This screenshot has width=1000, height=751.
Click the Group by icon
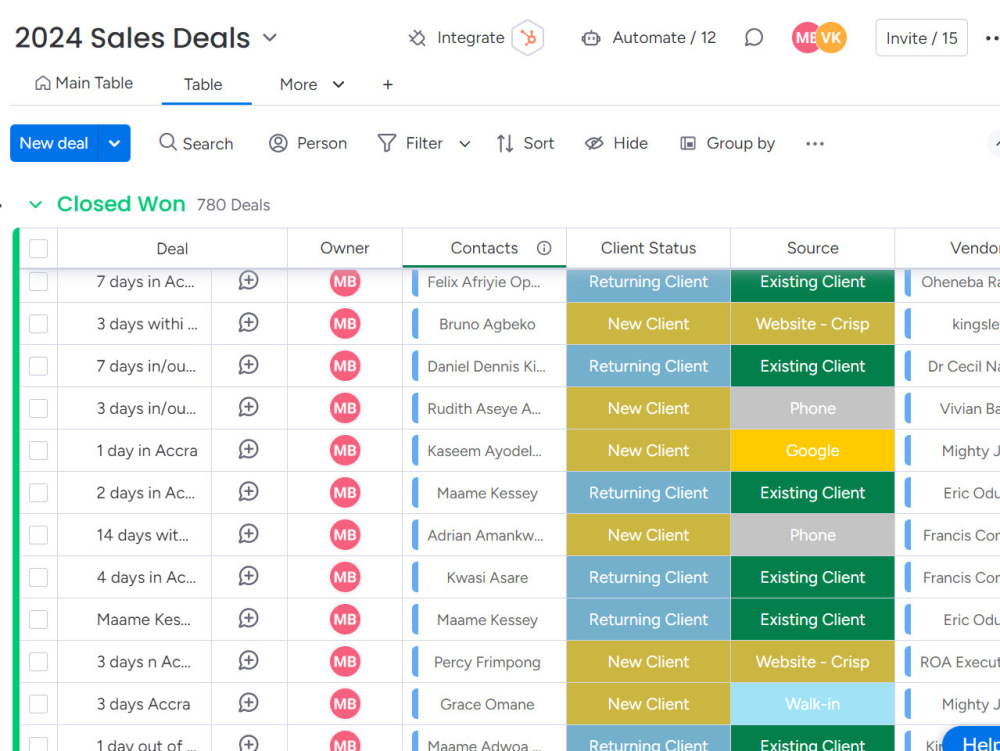[x=688, y=143]
